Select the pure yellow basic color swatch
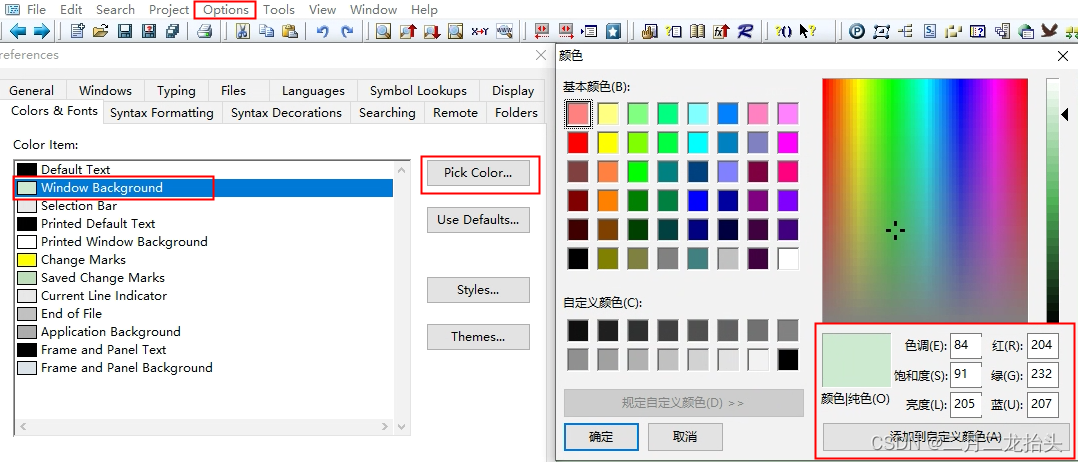1078x462 pixels. click(x=608, y=142)
